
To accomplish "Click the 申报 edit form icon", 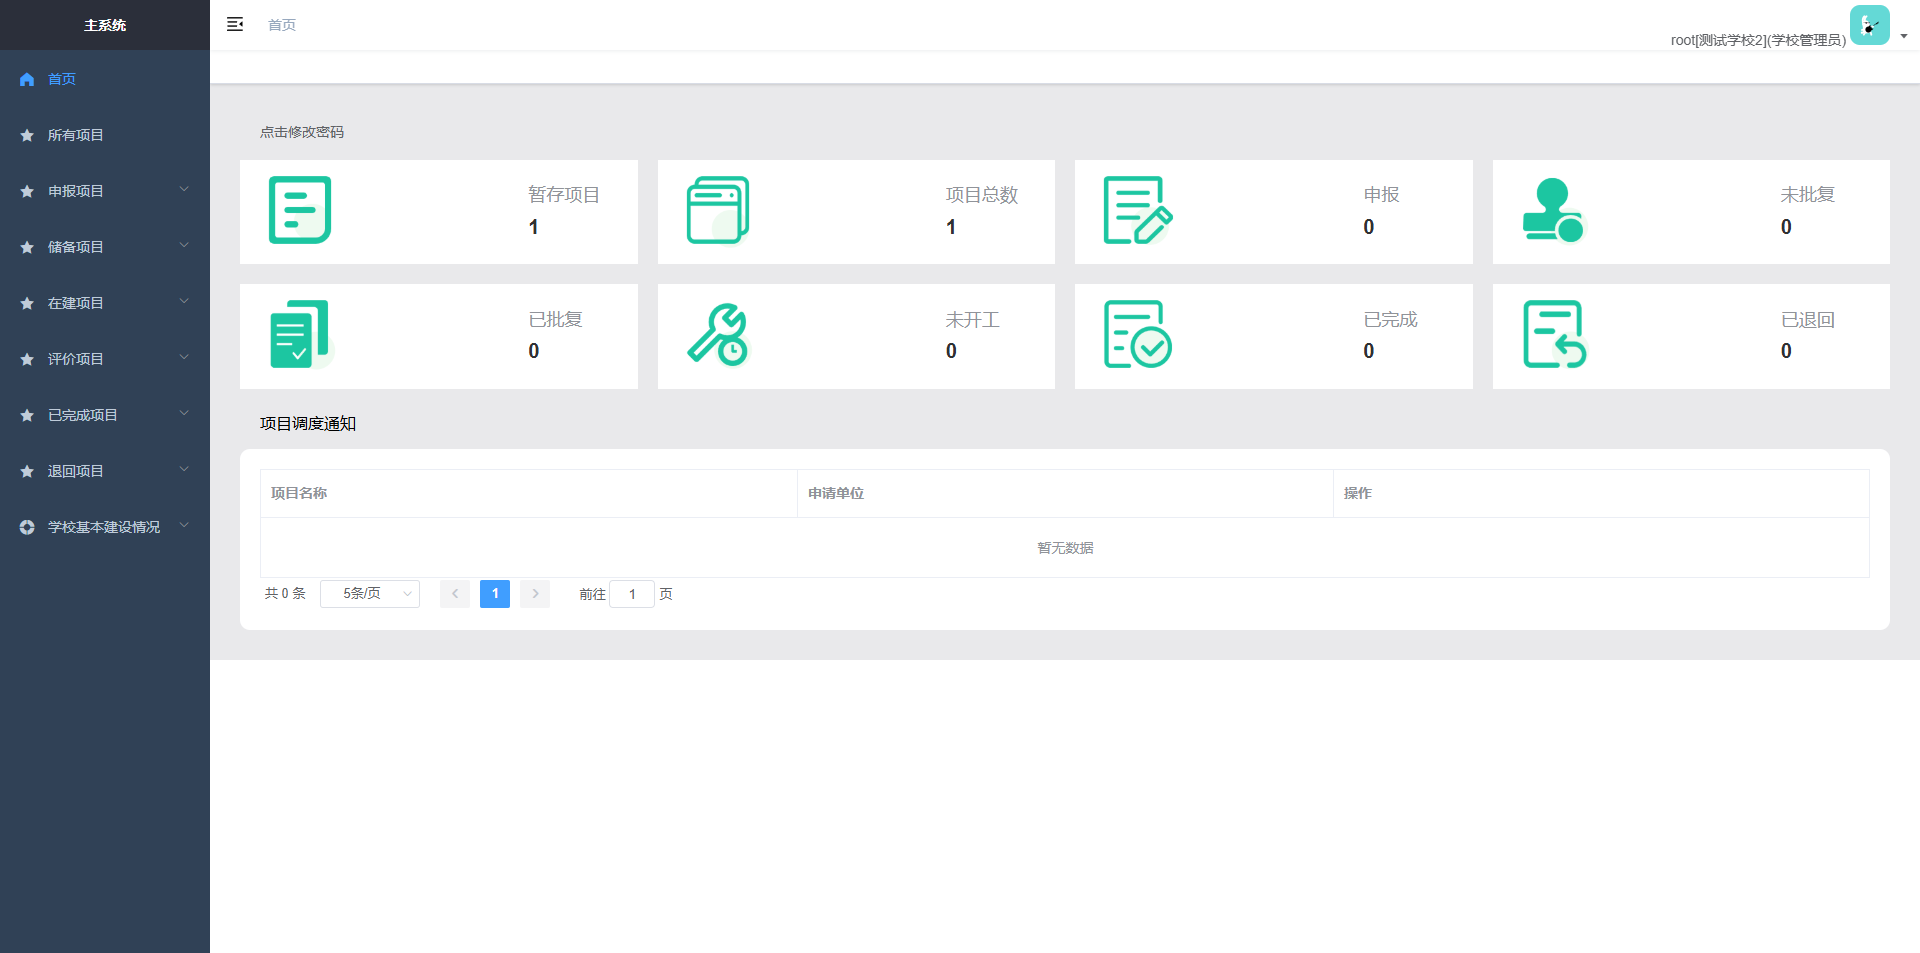I will coord(1137,210).
